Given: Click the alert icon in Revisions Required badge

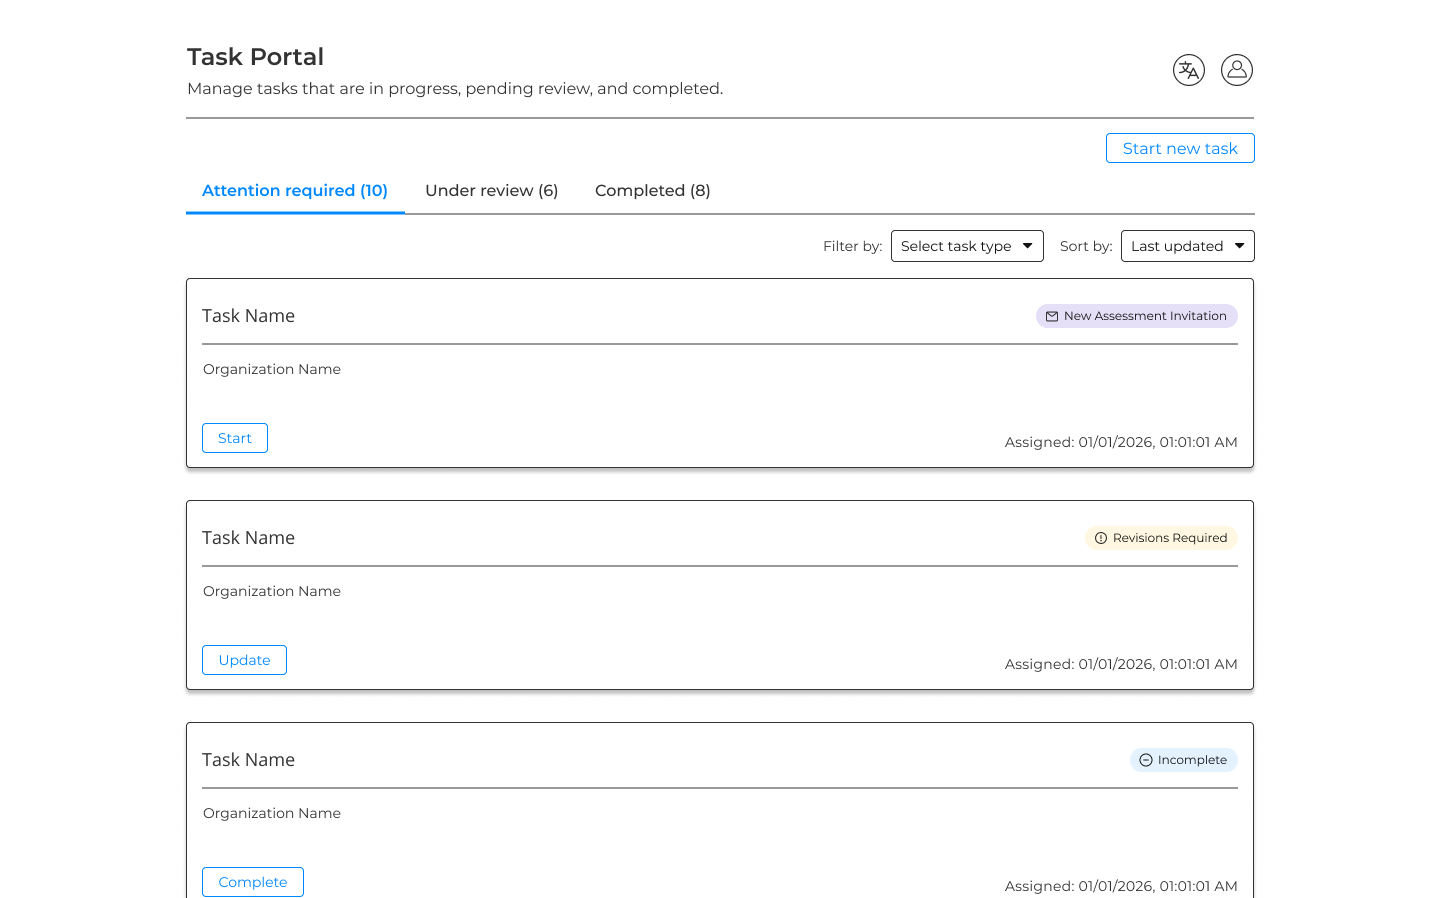Looking at the screenshot, I should pyautogui.click(x=1101, y=538).
